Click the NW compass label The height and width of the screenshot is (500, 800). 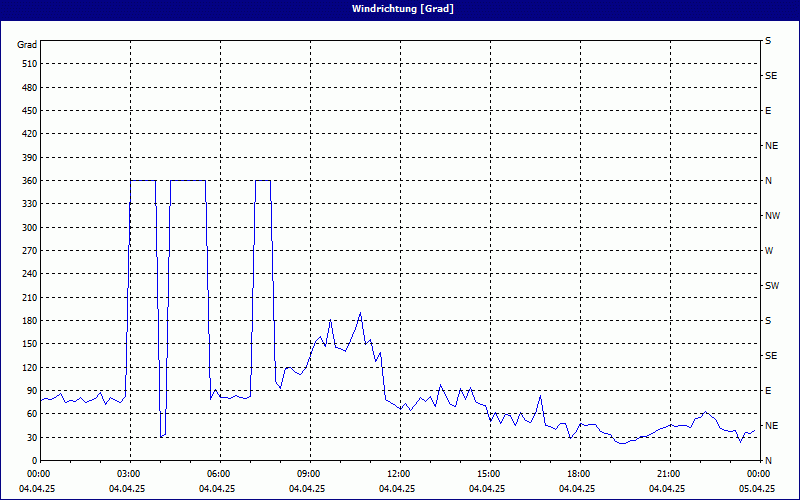click(772, 216)
